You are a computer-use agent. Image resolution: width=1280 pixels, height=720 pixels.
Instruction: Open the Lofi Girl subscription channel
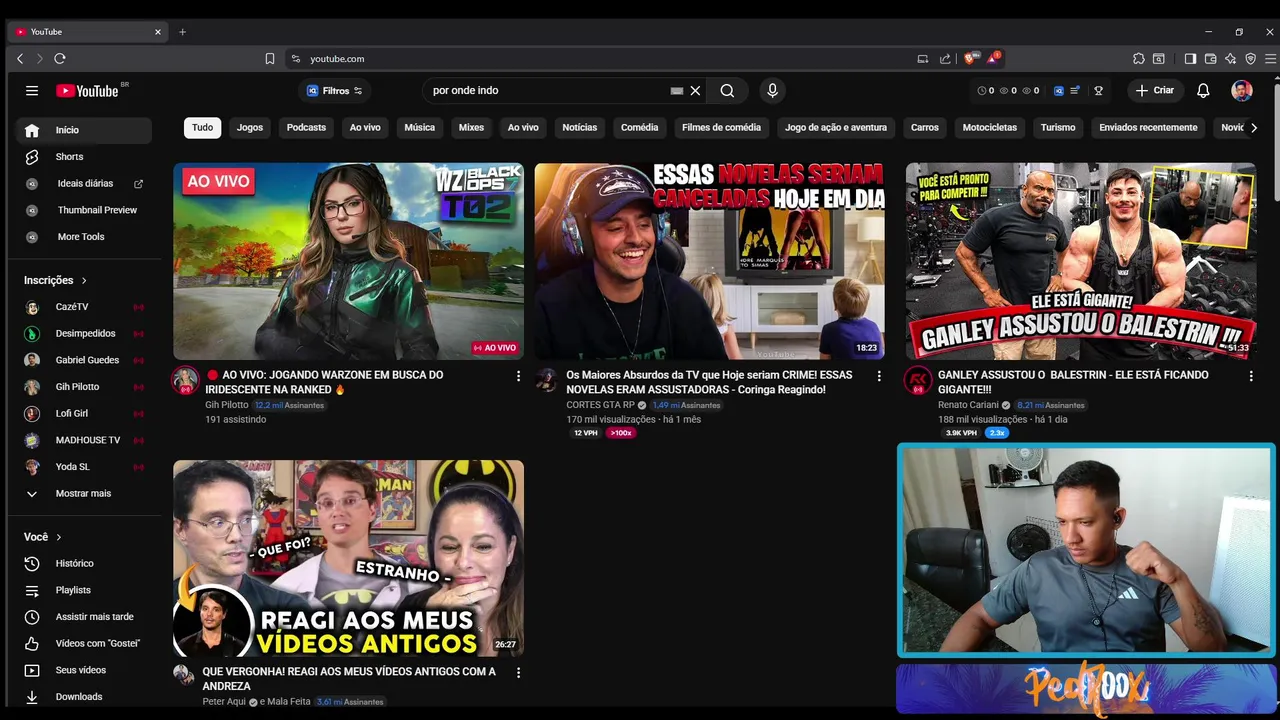point(84,414)
